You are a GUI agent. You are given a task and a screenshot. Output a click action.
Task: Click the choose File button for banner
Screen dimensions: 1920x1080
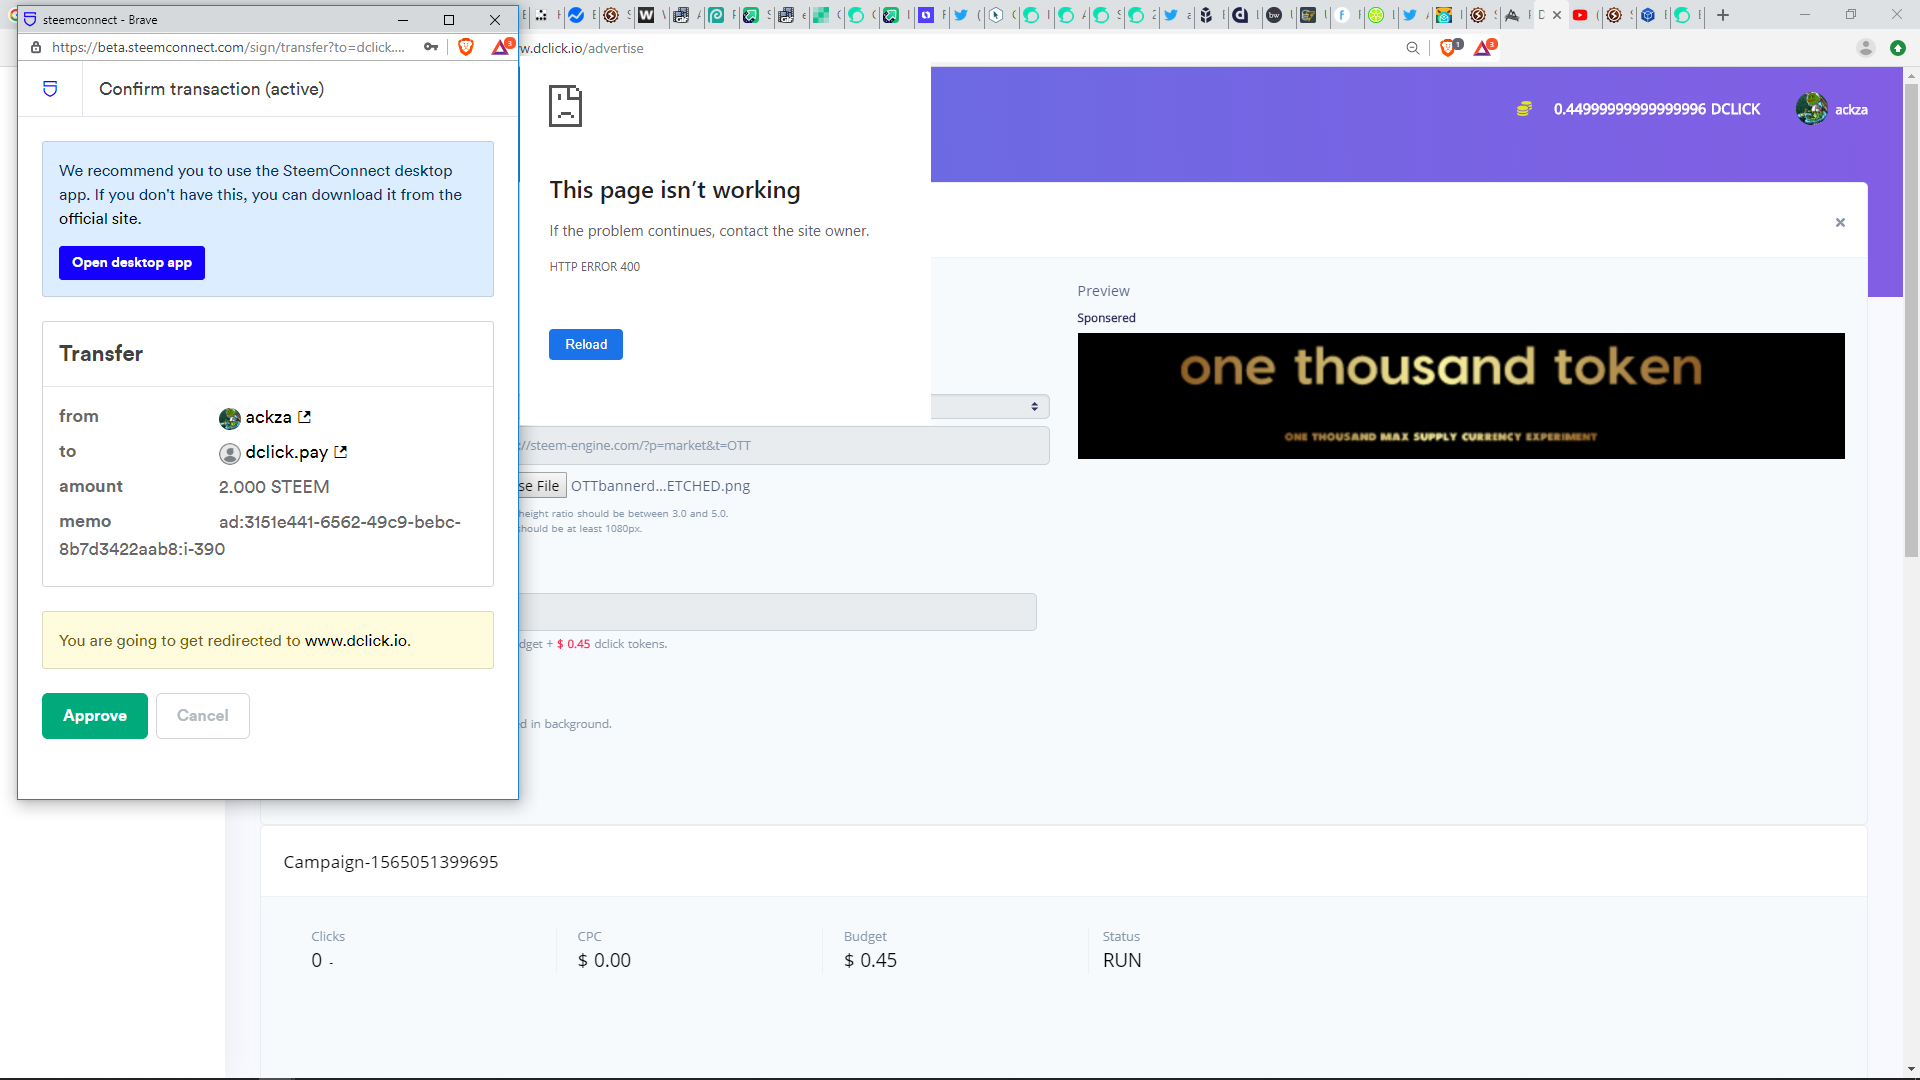[x=541, y=486]
